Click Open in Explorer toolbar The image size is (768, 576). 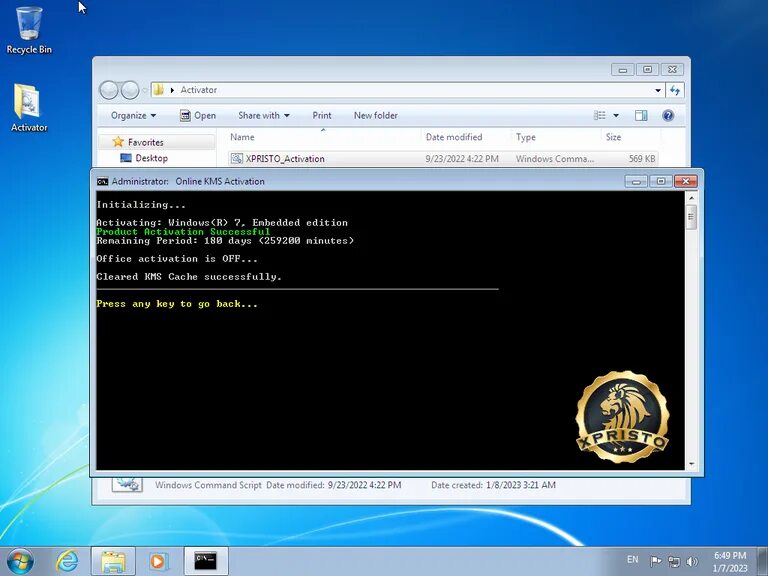(198, 116)
